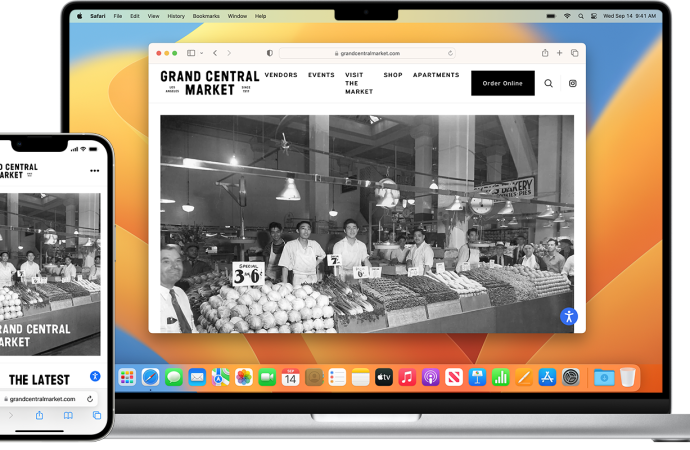This screenshot has height=450, width=690.
Task: Click the Order Online button
Action: (x=503, y=83)
